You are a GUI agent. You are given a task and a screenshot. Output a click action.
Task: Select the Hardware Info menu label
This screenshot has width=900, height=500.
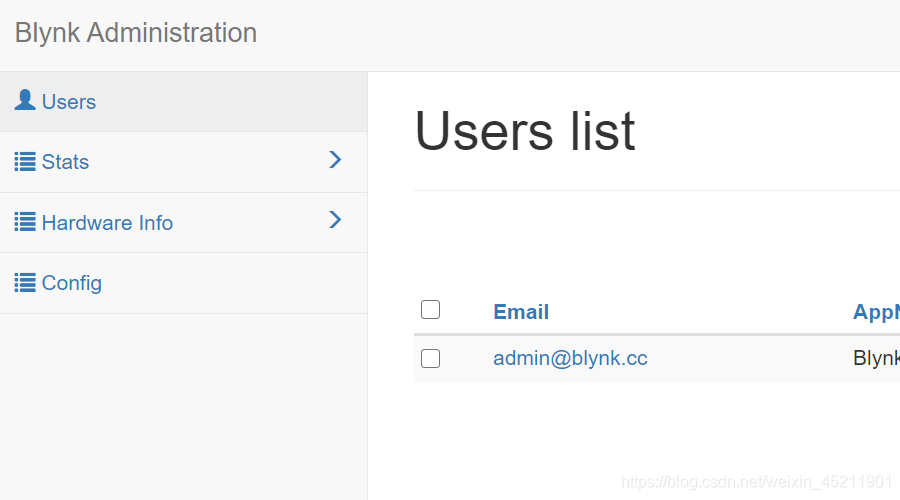(107, 223)
